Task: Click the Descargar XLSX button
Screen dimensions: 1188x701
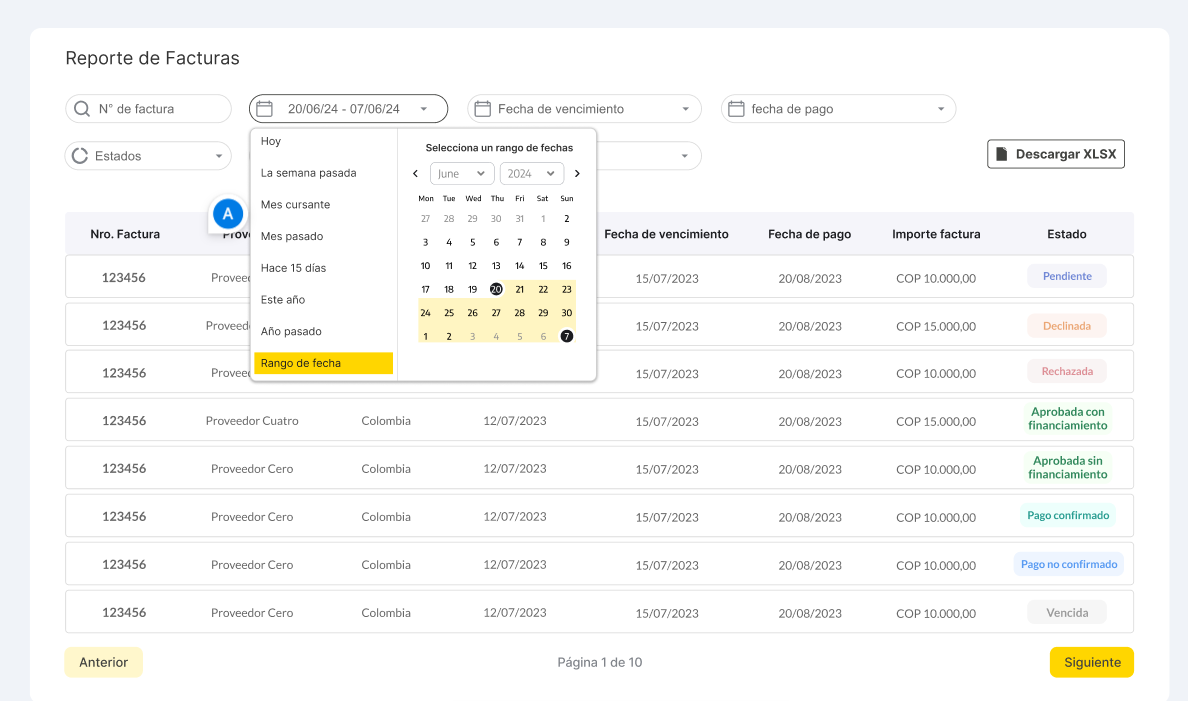Action: pos(1055,154)
